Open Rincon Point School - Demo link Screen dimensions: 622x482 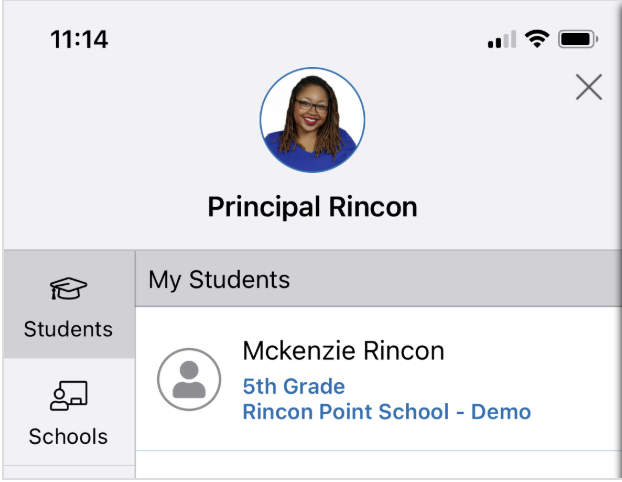[x=387, y=411]
